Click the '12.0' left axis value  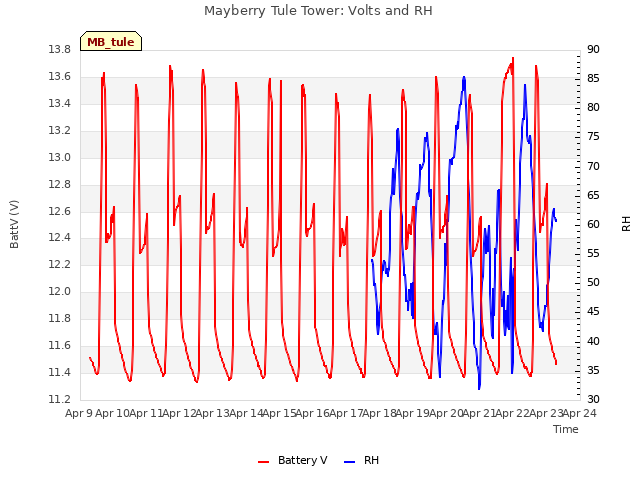[x=60, y=292]
